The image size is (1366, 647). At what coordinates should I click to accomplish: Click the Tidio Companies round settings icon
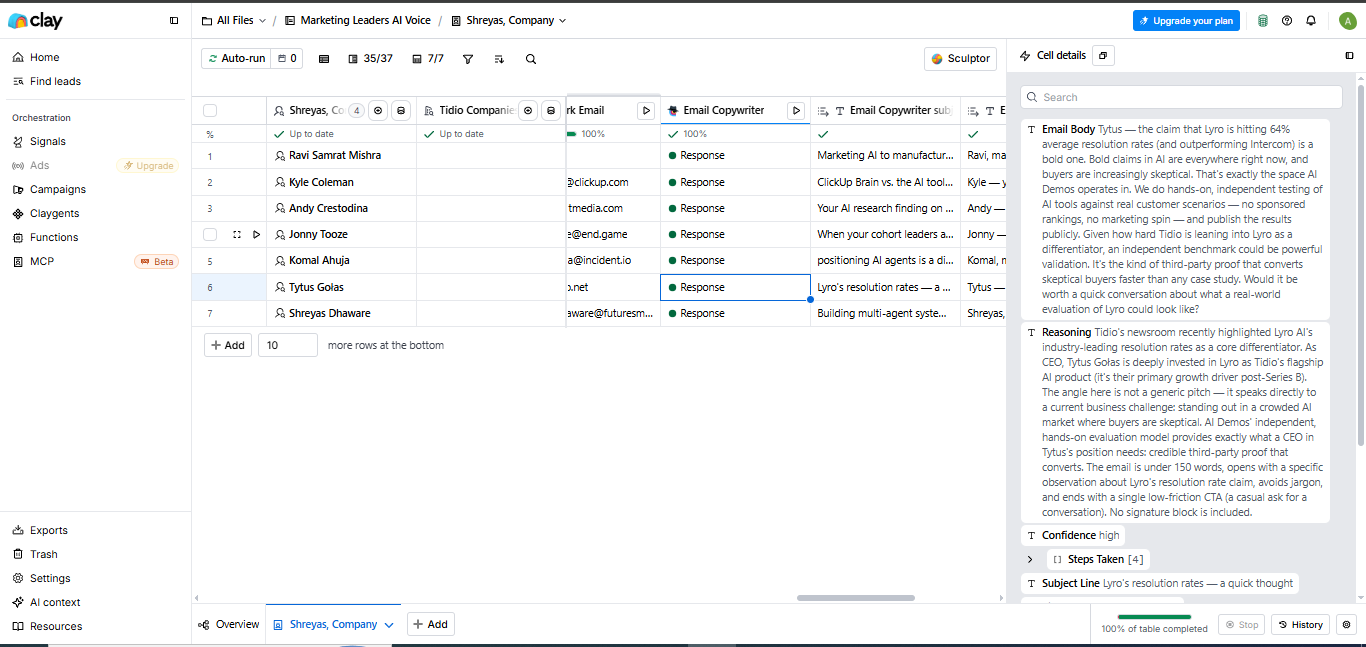click(x=528, y=111)
